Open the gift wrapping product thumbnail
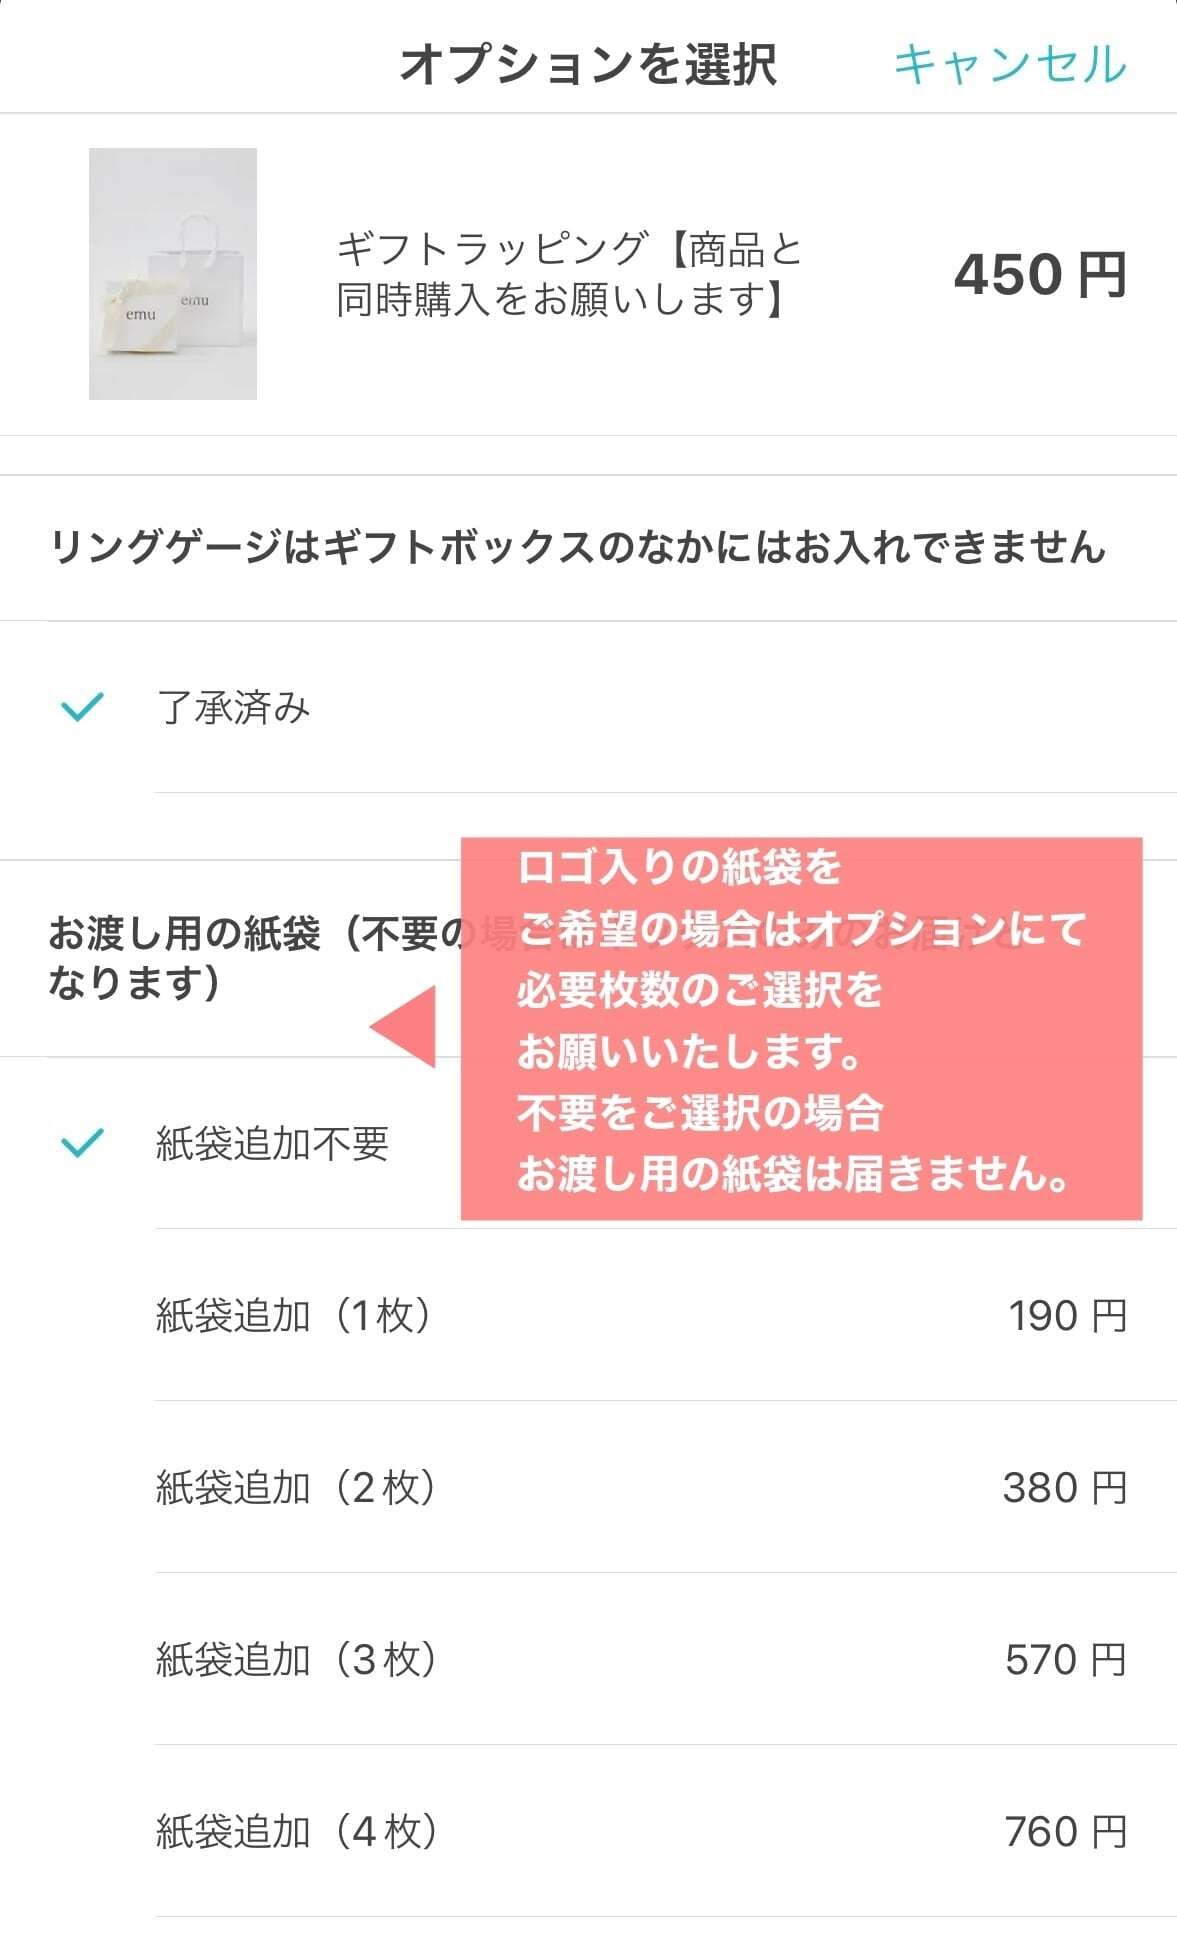Screen dimensions: 1177x1950 tap(173, 274)
